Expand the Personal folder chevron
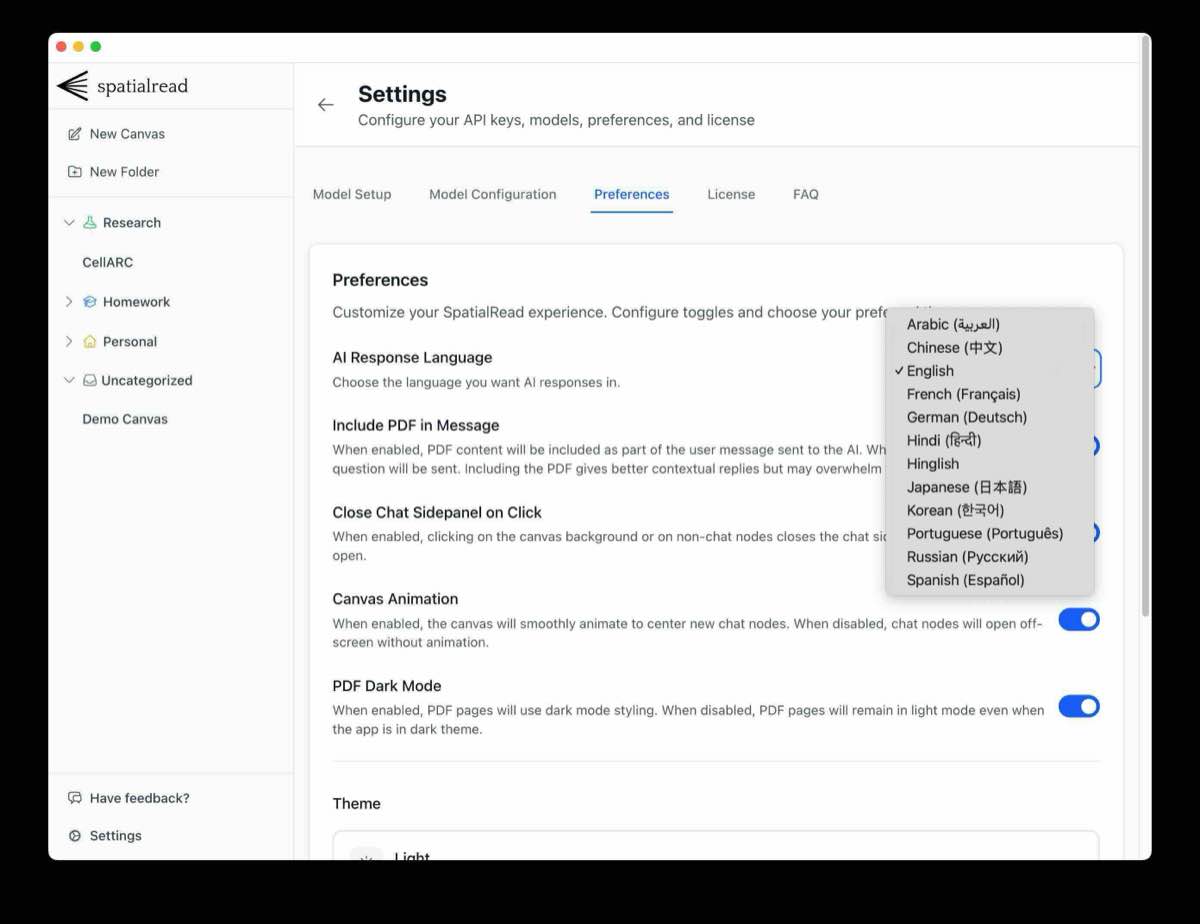Image resolution: width=1200 pixels, height=924 pixels. 69,342
